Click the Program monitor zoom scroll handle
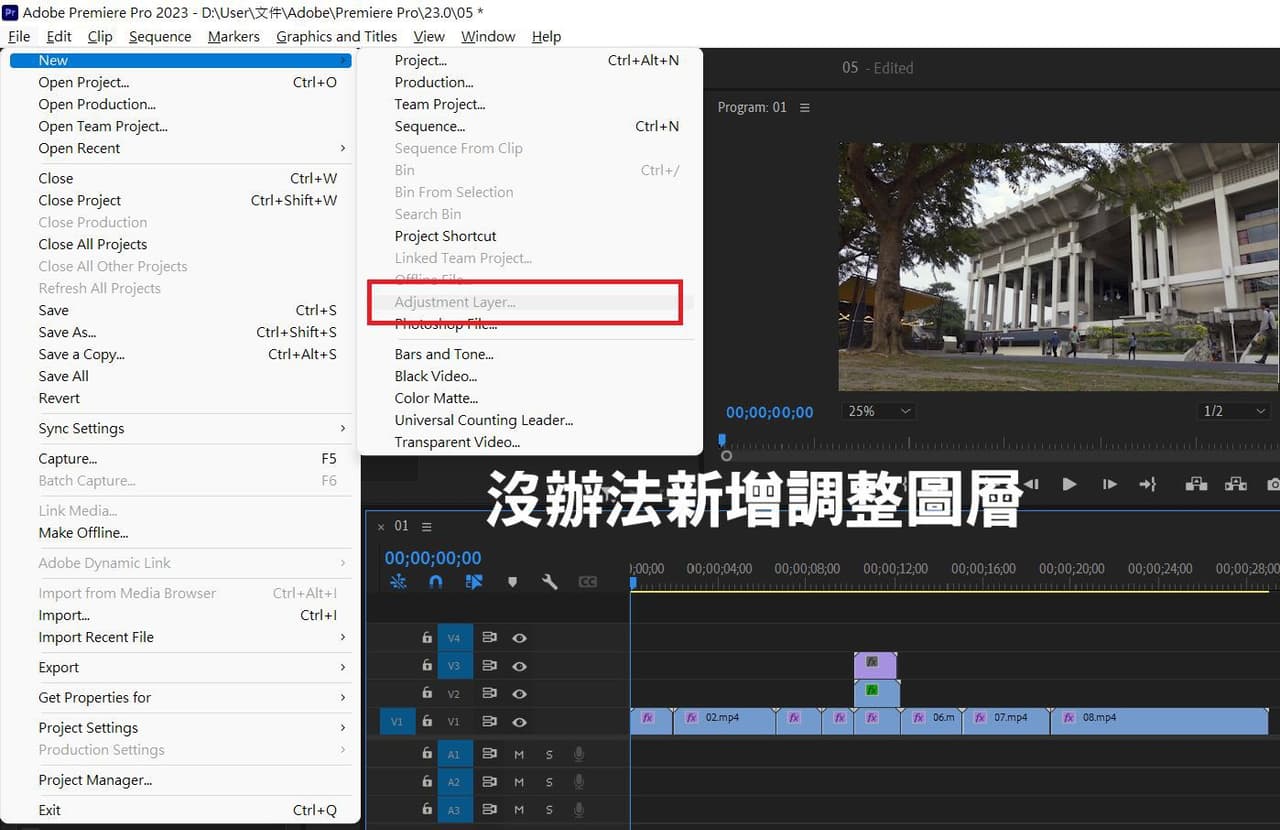 pyautogui.click(x=726, y=456)
